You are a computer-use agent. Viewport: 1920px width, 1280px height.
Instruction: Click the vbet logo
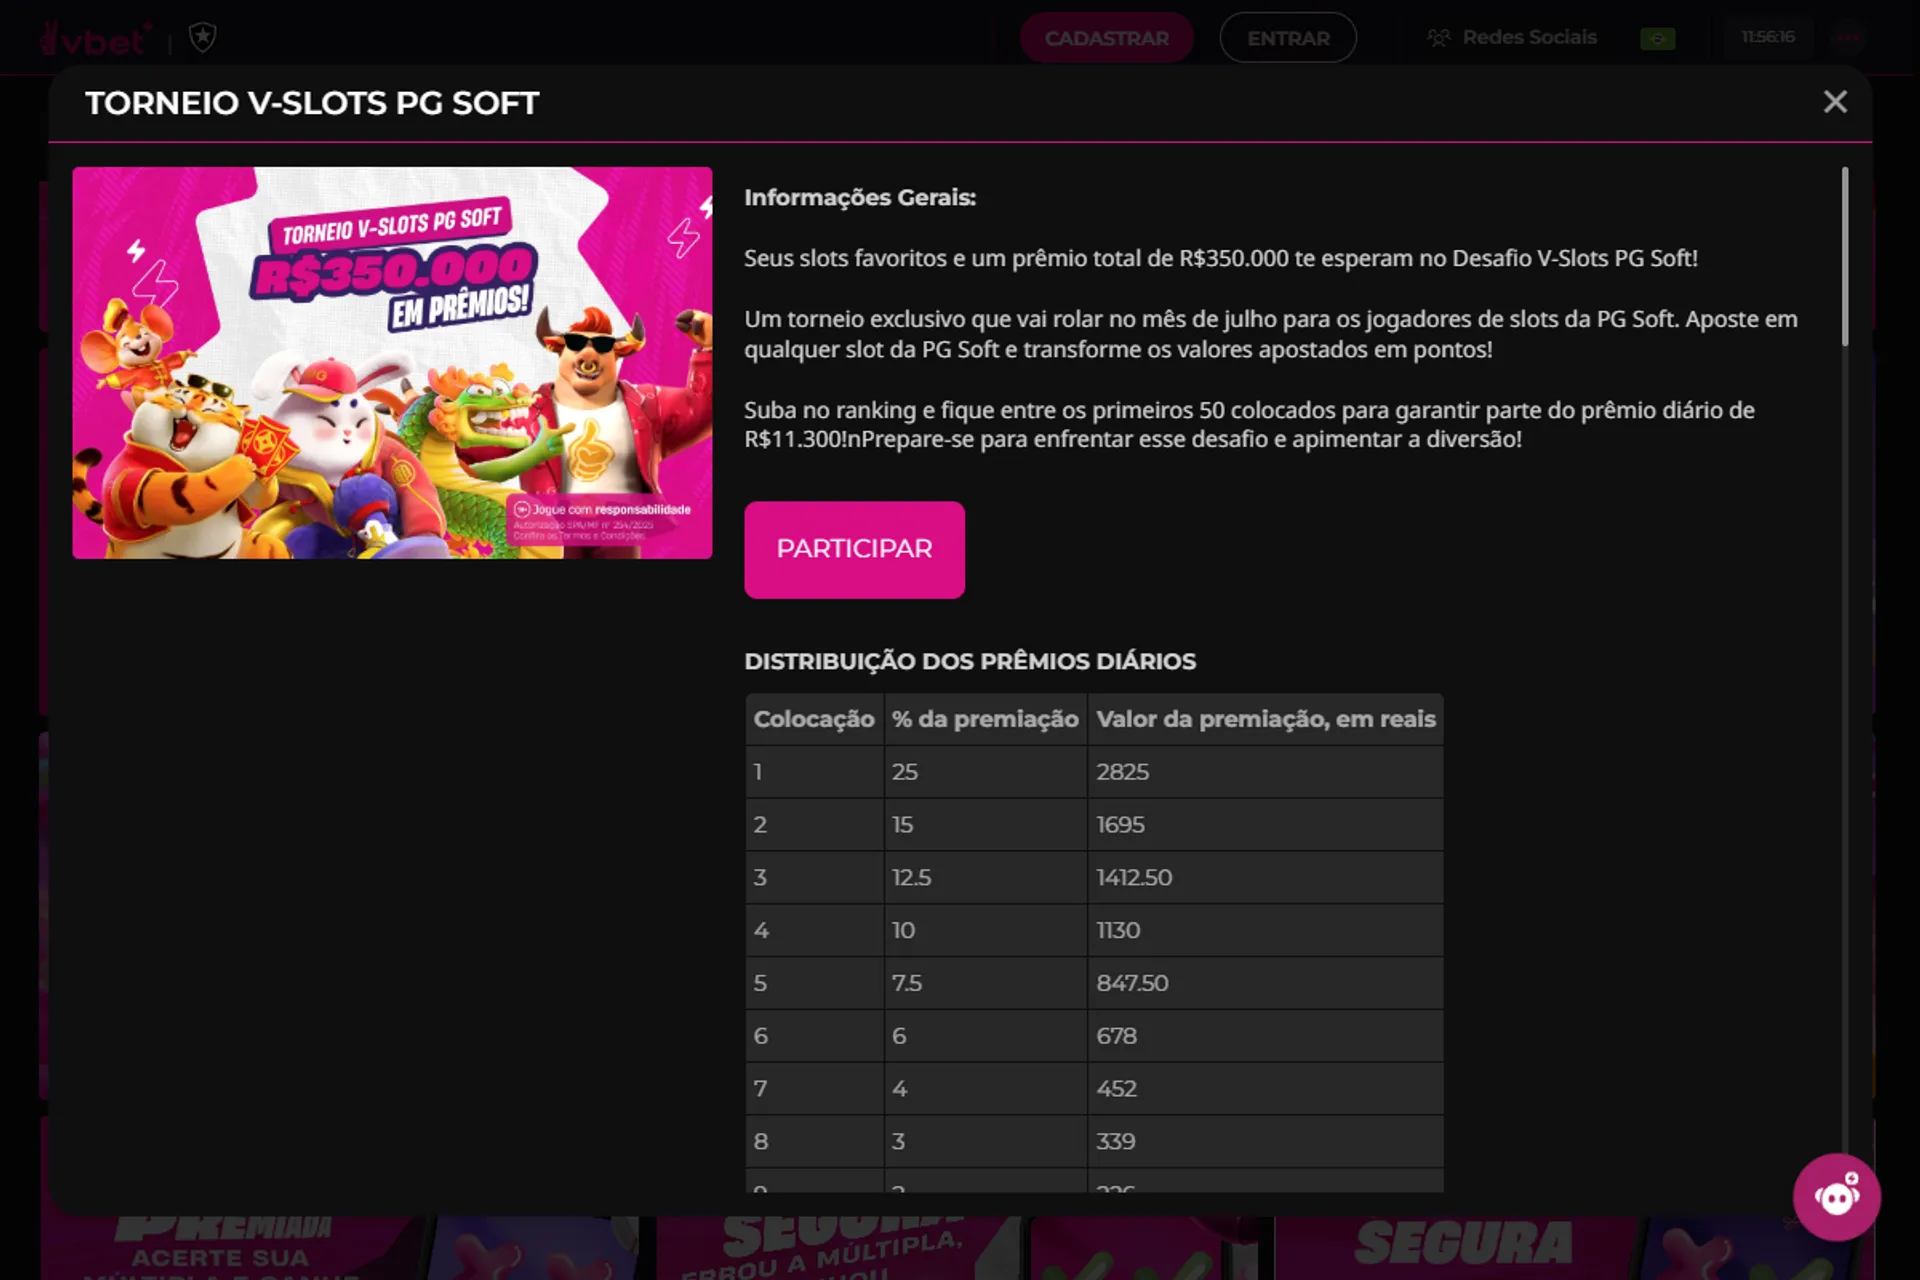pos(95,39)
